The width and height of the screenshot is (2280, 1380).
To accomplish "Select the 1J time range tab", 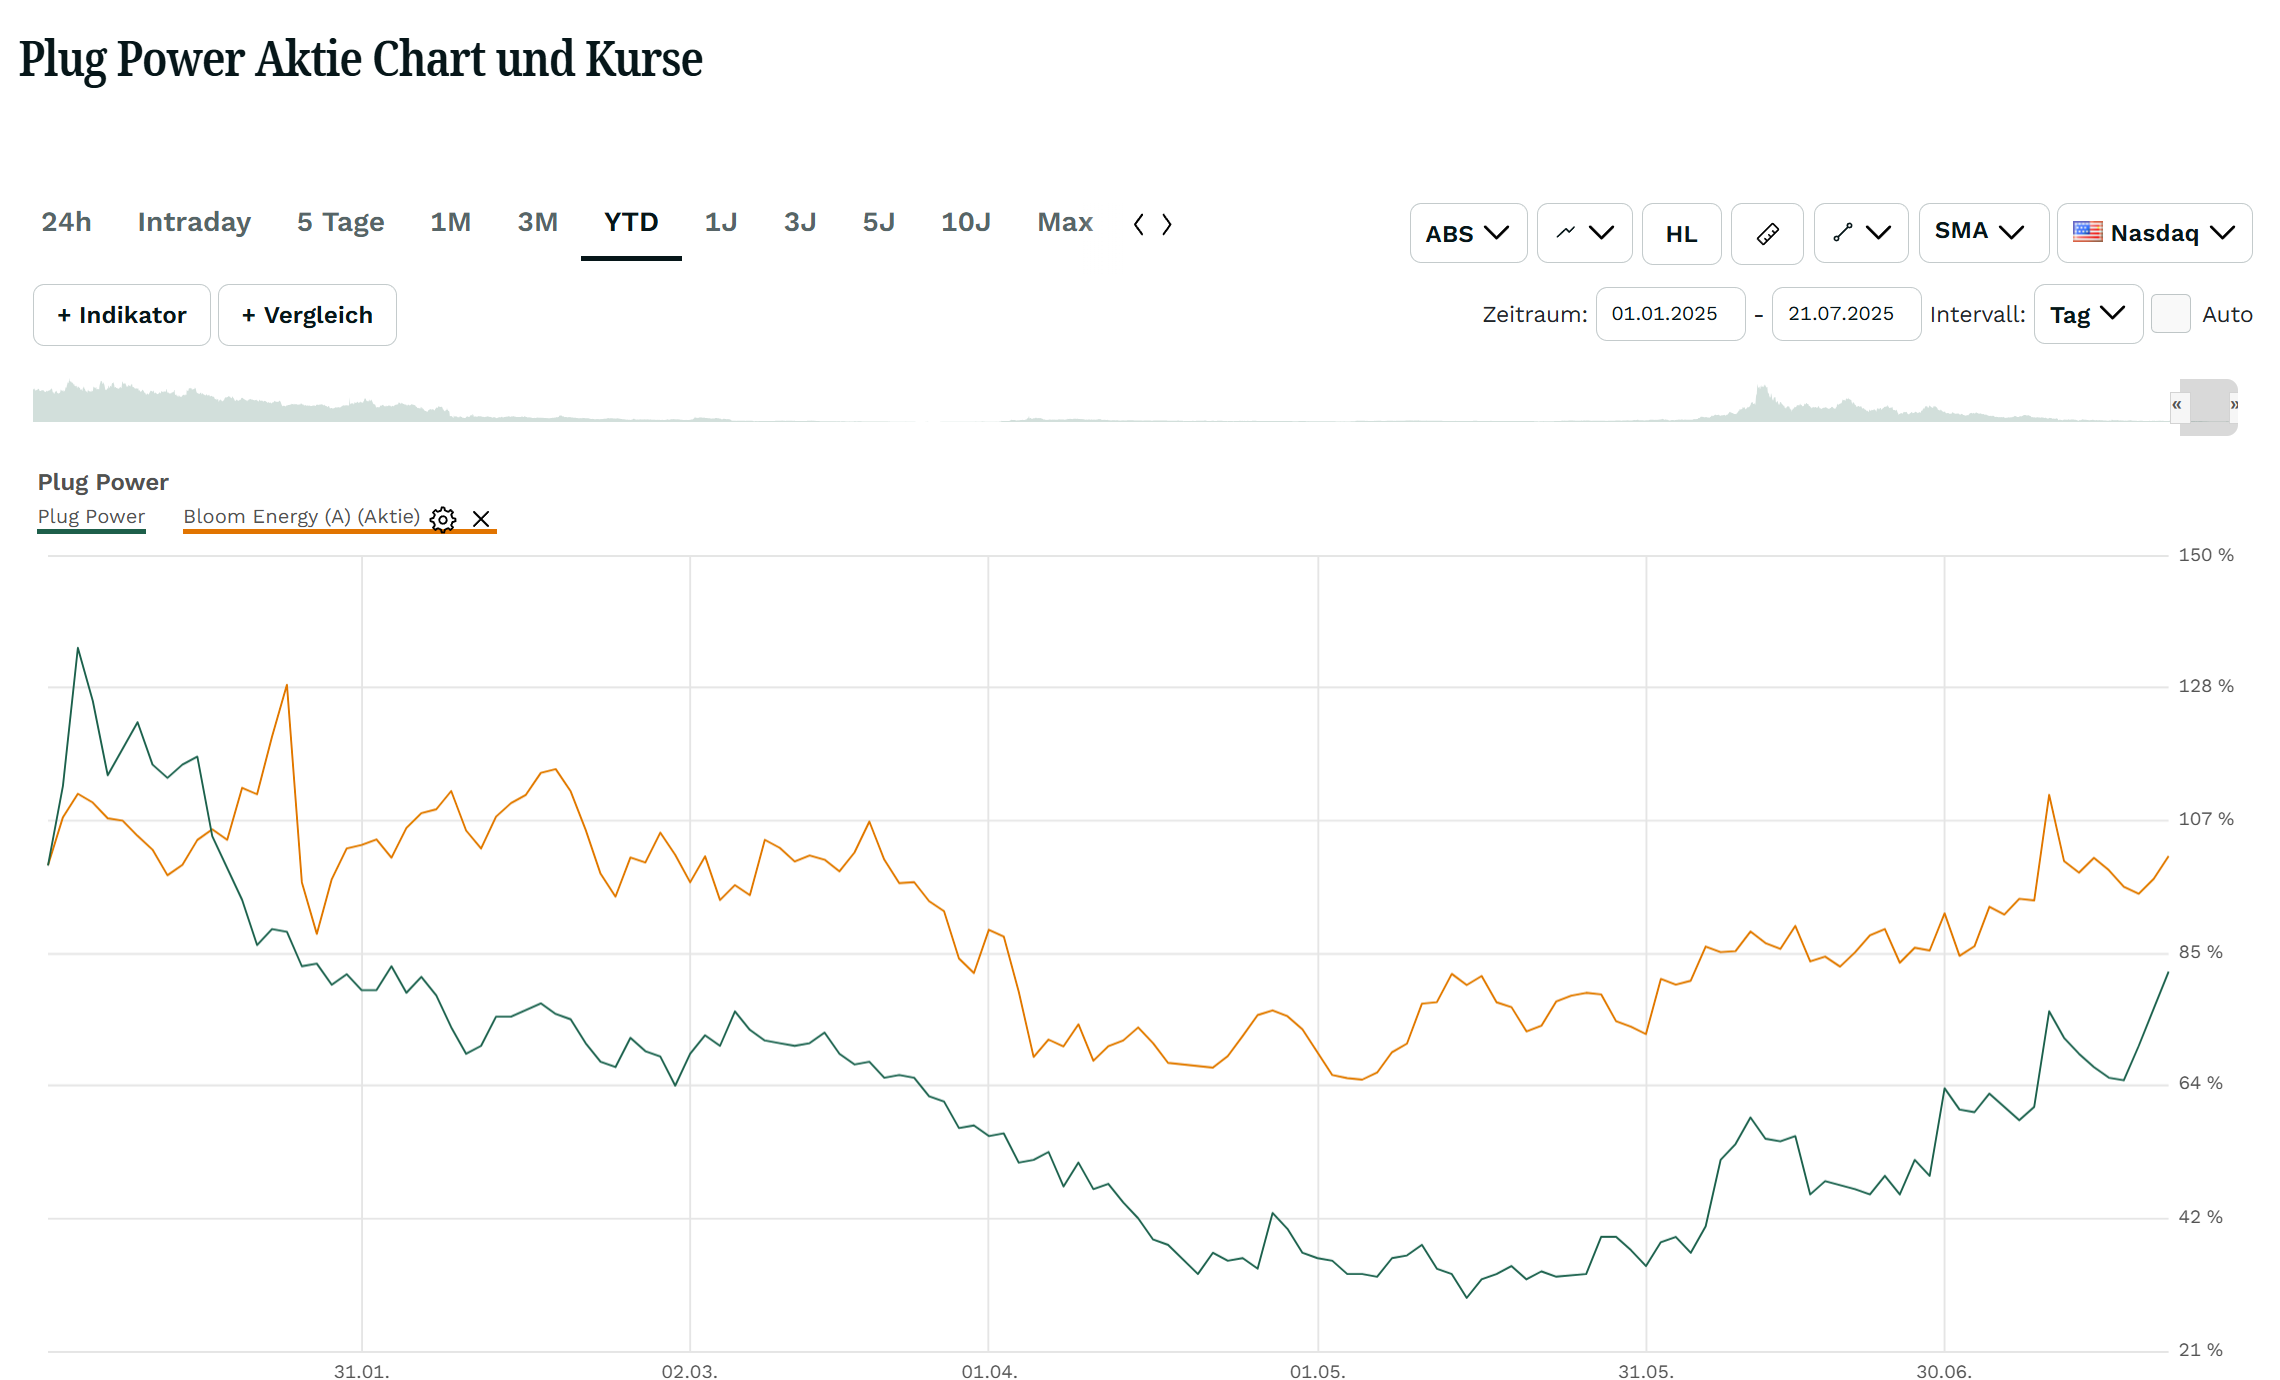I will pyautogui.click(x=720, y=222).
